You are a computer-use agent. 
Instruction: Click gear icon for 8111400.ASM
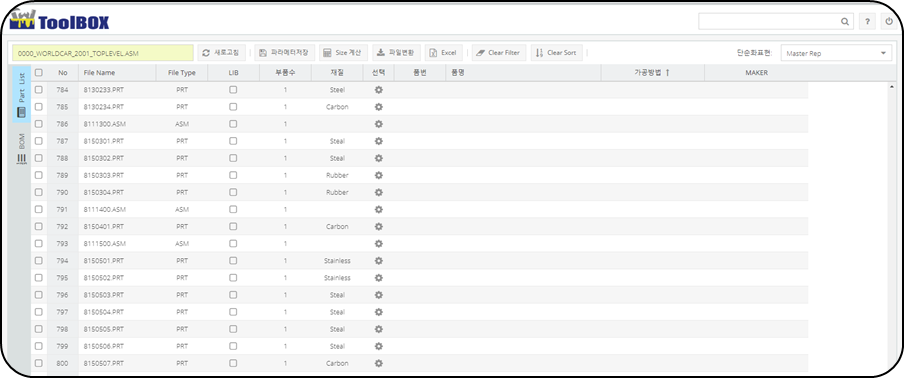(x=379, y=209)
